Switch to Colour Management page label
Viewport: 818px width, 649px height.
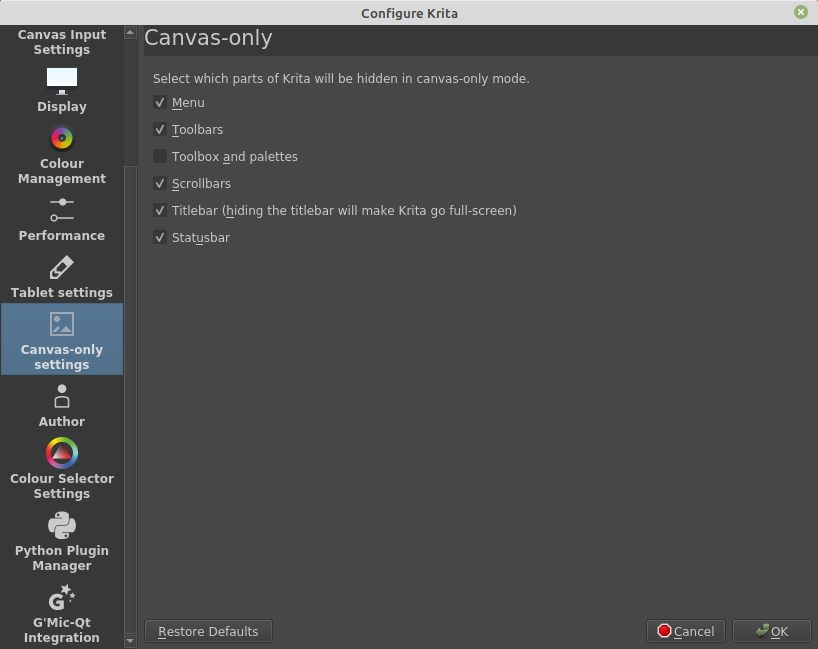62,171
